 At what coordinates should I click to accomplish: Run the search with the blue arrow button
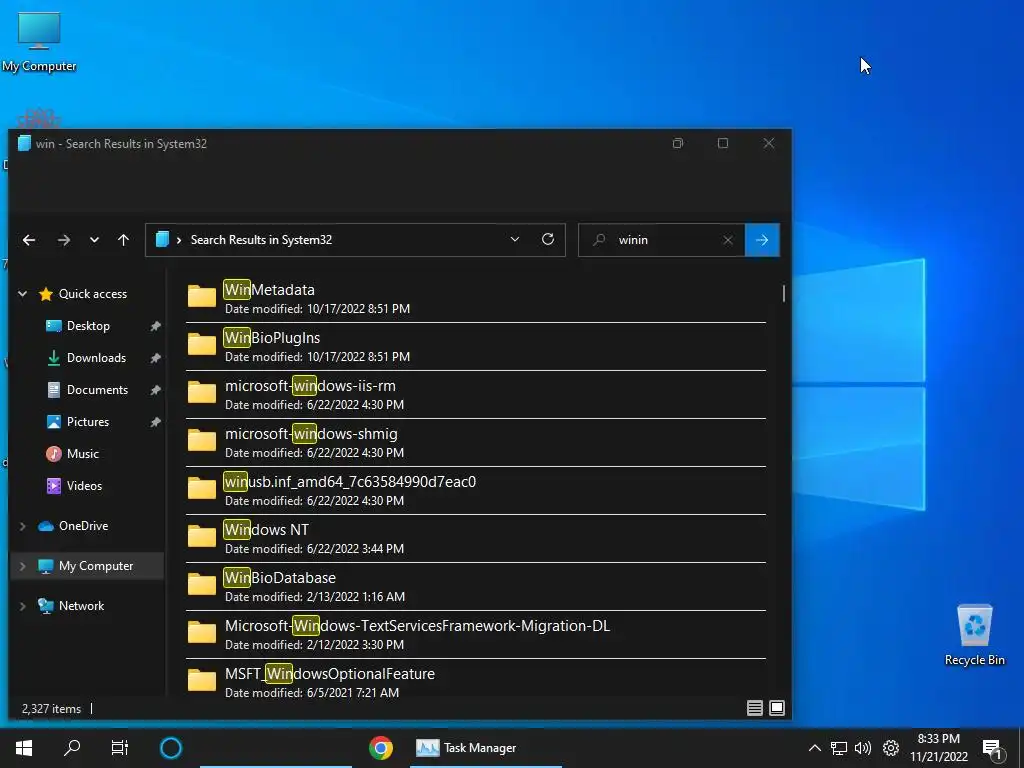coord(762,240)
